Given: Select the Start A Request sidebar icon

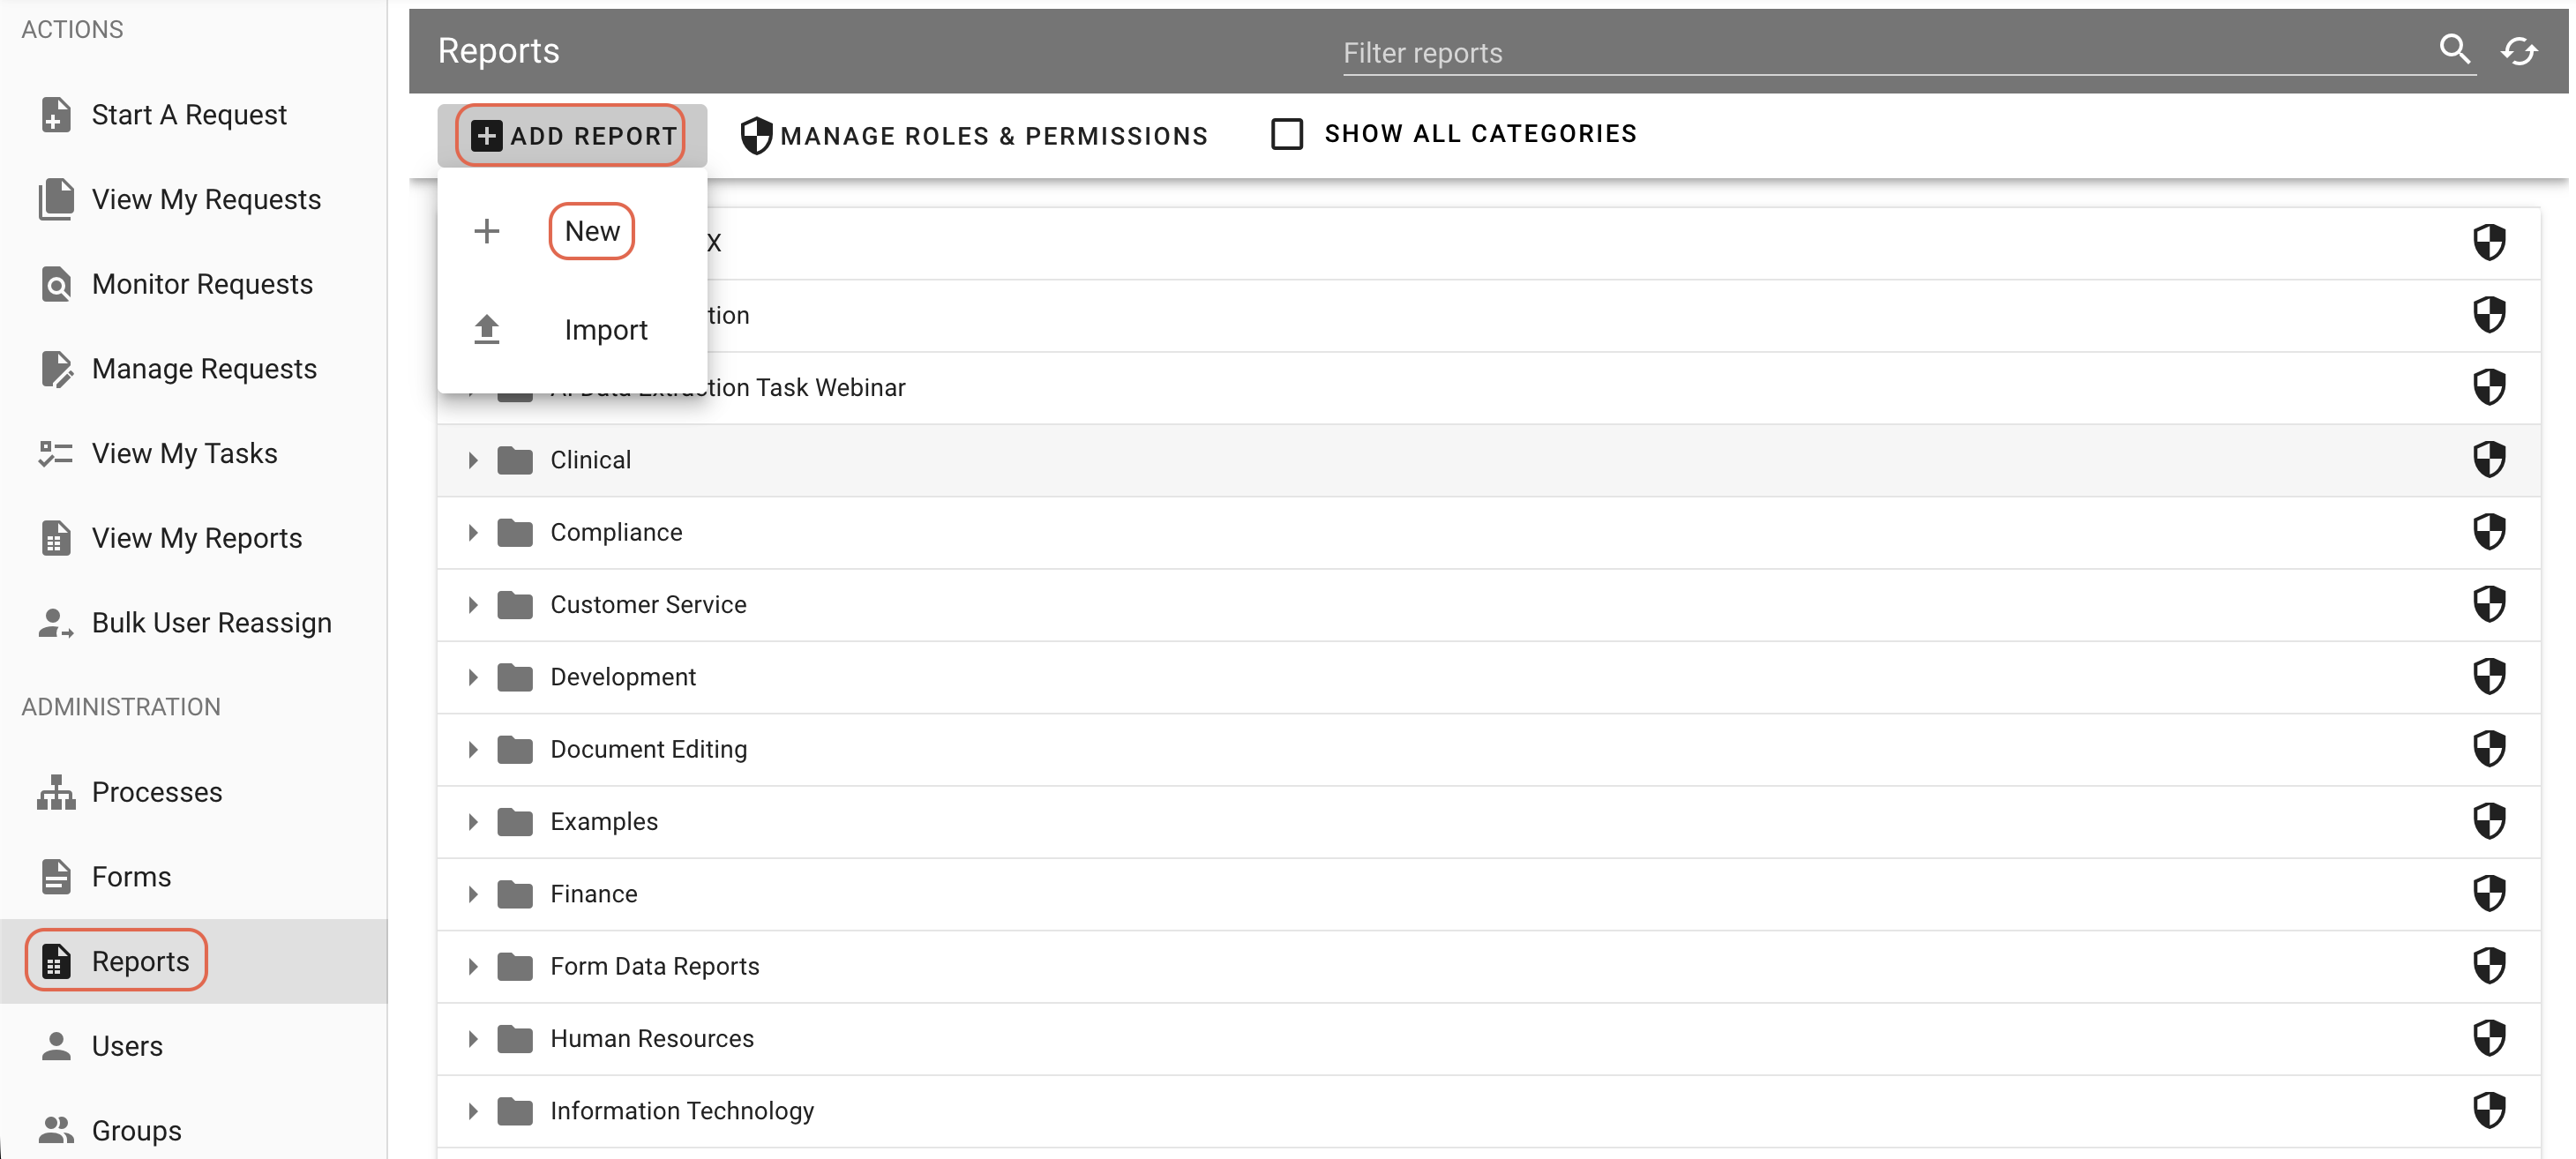Looking at the screenshot, I should 55,114.
